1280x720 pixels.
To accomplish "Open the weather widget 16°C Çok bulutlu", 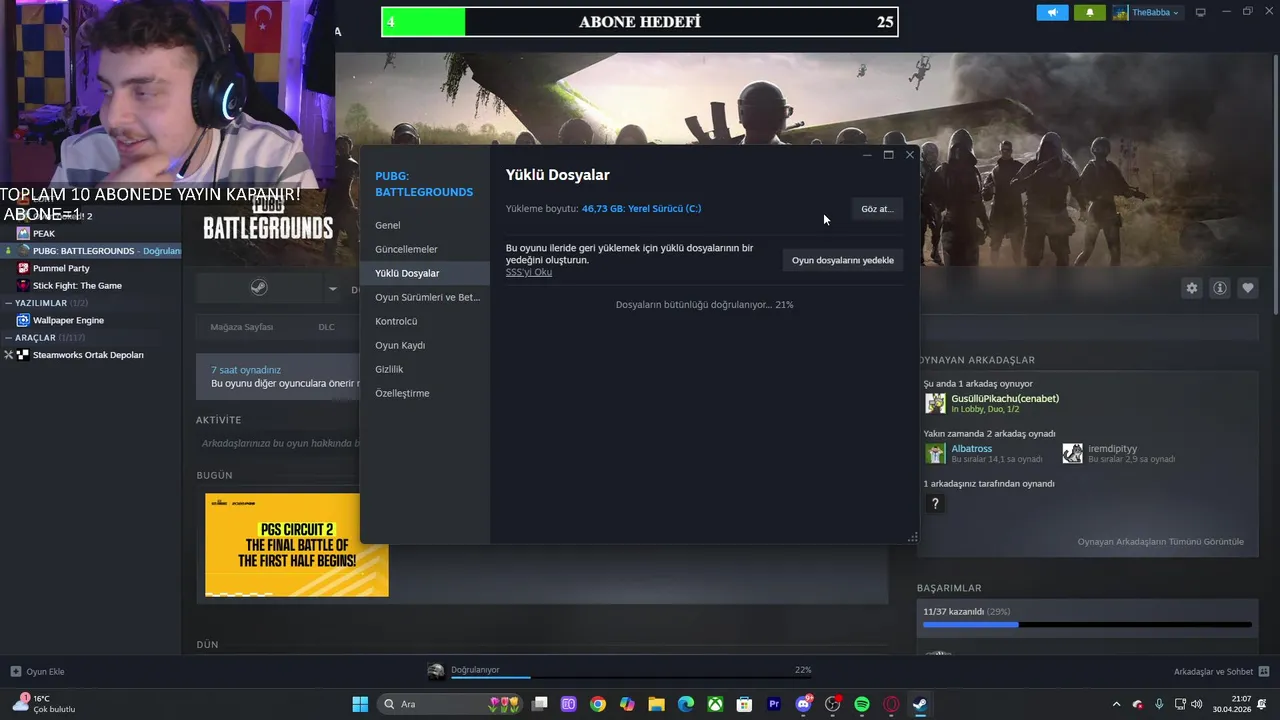I will (45, 704).
